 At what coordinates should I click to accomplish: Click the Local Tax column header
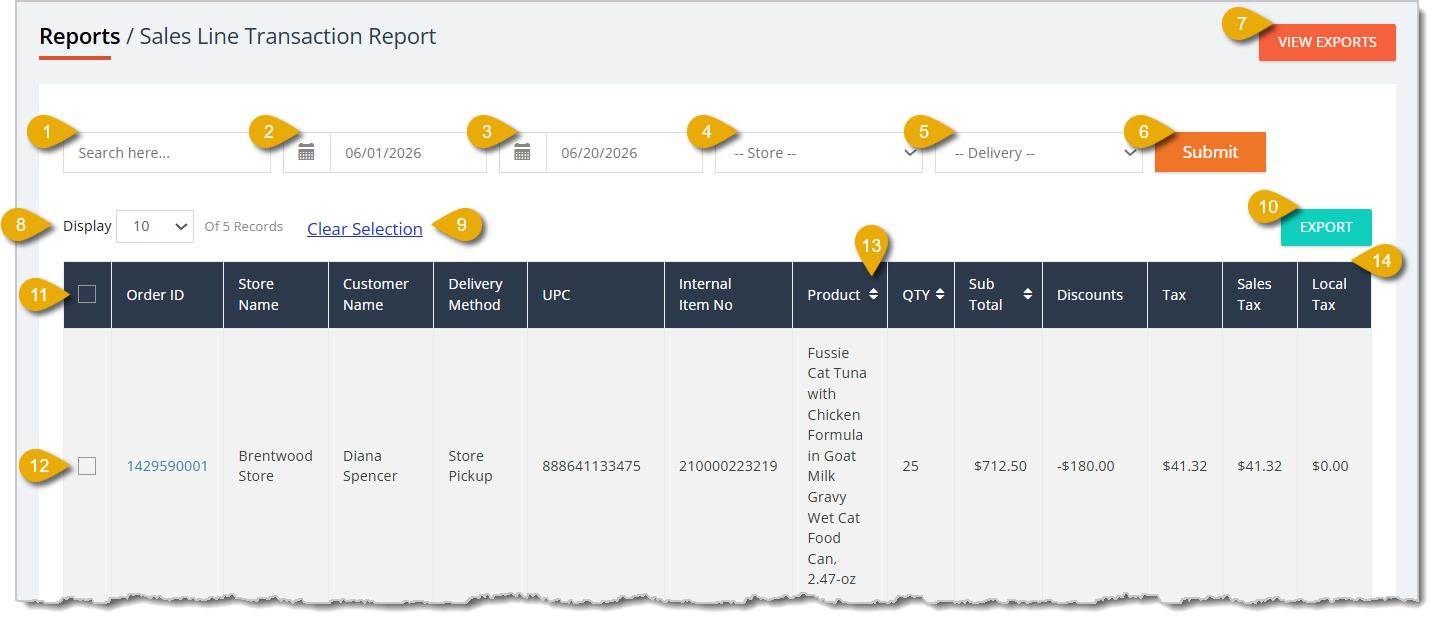[x=1335, y=295]
